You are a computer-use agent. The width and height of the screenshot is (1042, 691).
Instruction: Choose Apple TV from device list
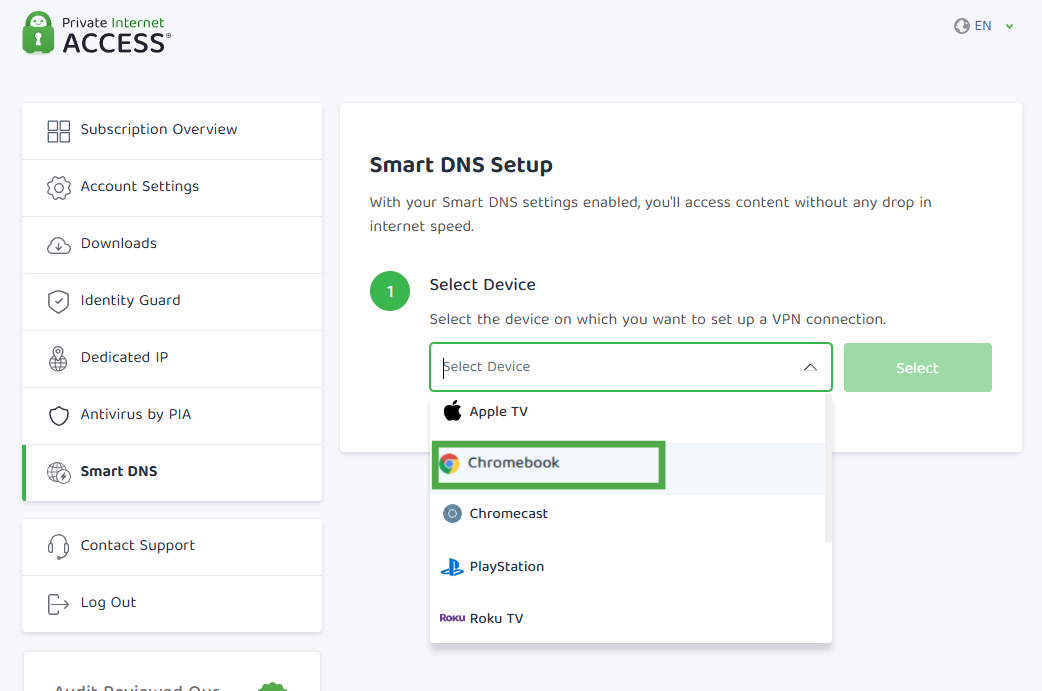click(x=627, y=412)
